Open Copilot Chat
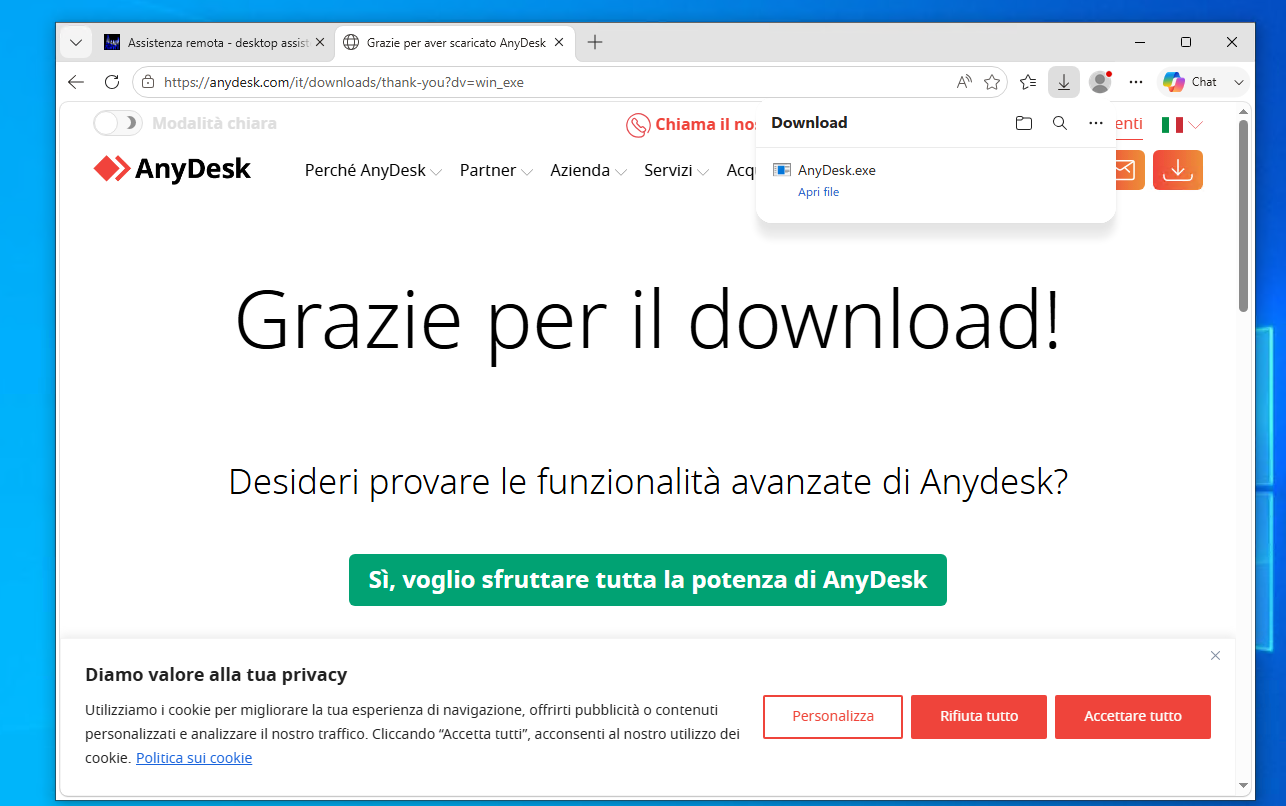 pos(1190,82)
